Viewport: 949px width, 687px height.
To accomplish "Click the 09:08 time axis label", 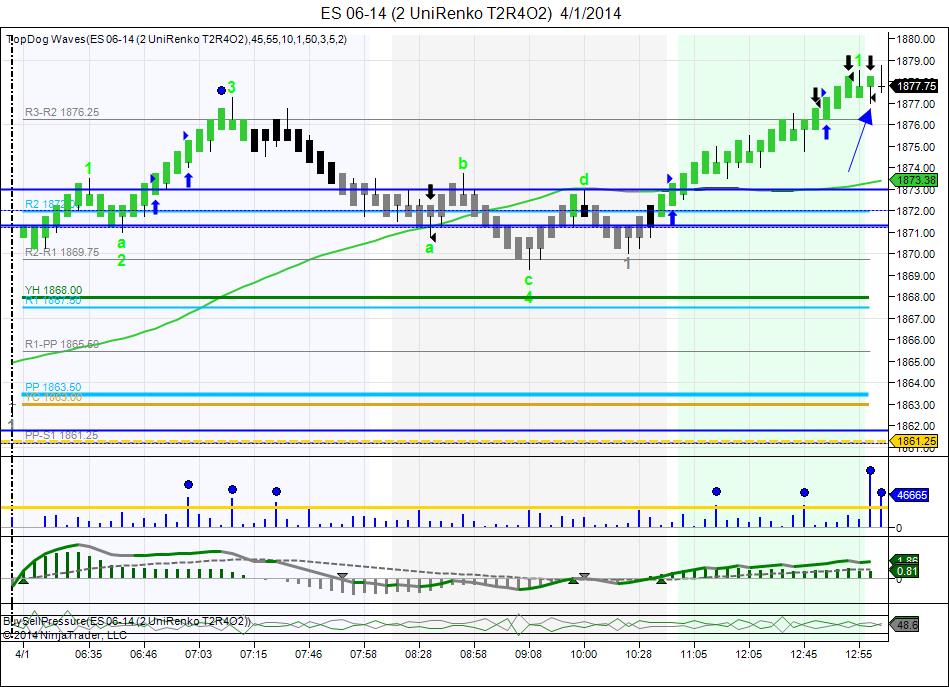I will point(528,654).
